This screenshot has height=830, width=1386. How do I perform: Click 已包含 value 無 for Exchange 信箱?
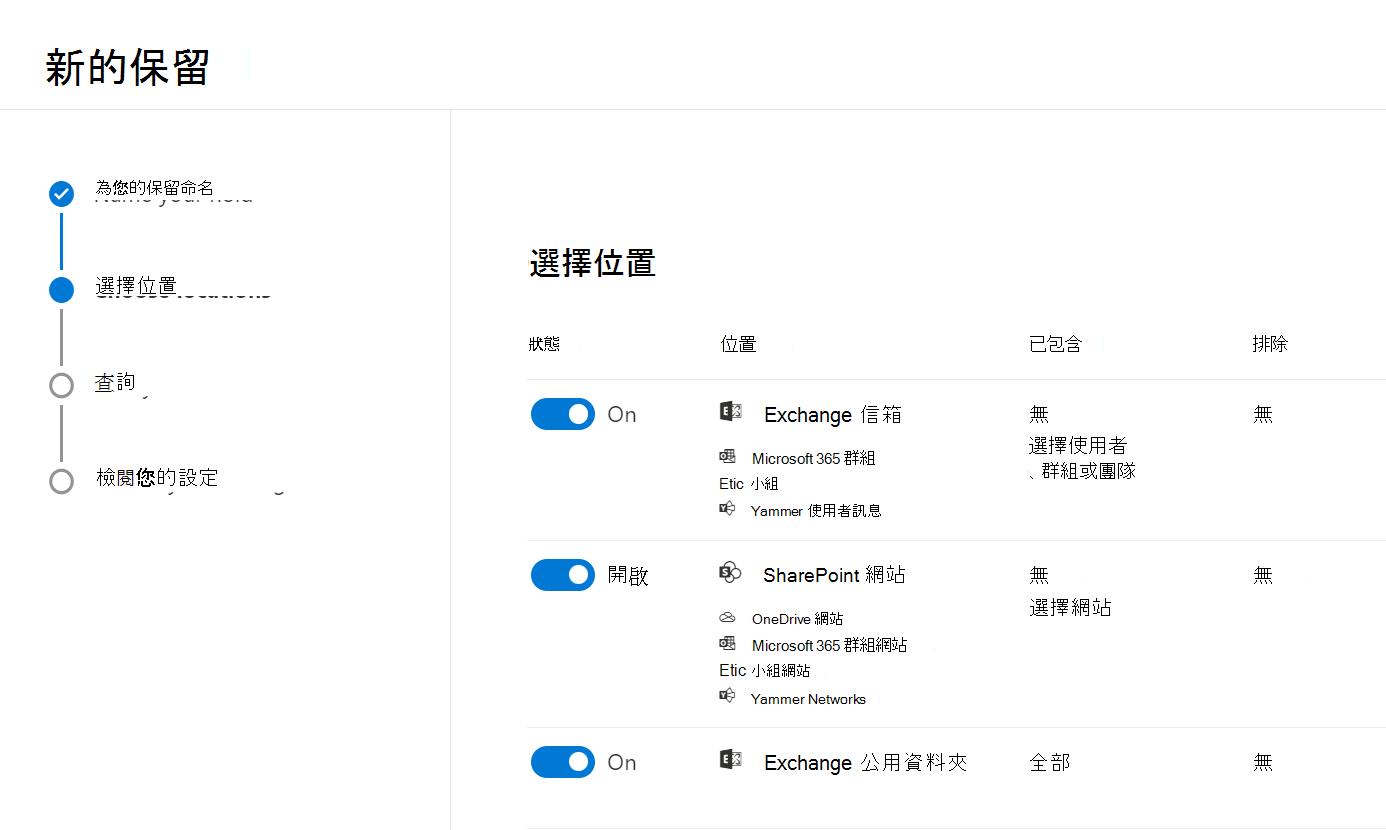coord(1039,414)
